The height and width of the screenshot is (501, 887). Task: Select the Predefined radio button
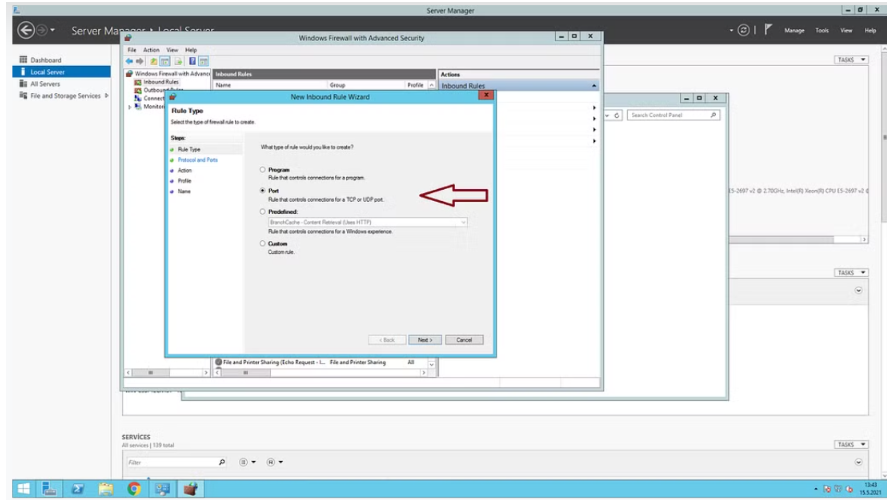[262, 211]
